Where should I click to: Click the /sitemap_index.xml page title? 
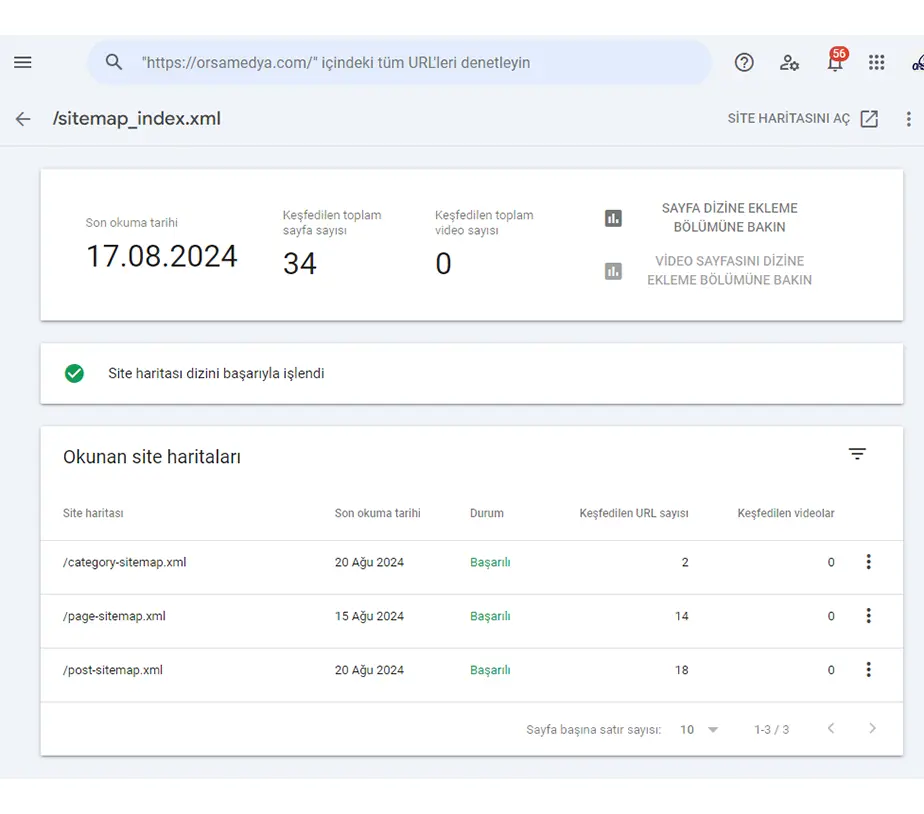tap(137, 118)
